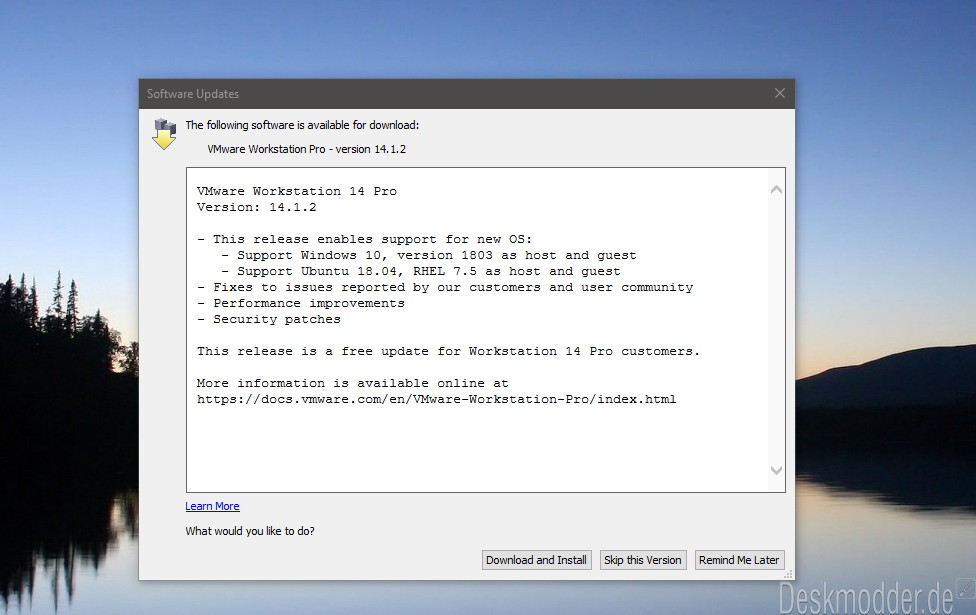This screenshot has width=976, height=615.
Task: Click the 'Fixes to issues reported' line
Action: pyautogui.click(x=445, y=288)
